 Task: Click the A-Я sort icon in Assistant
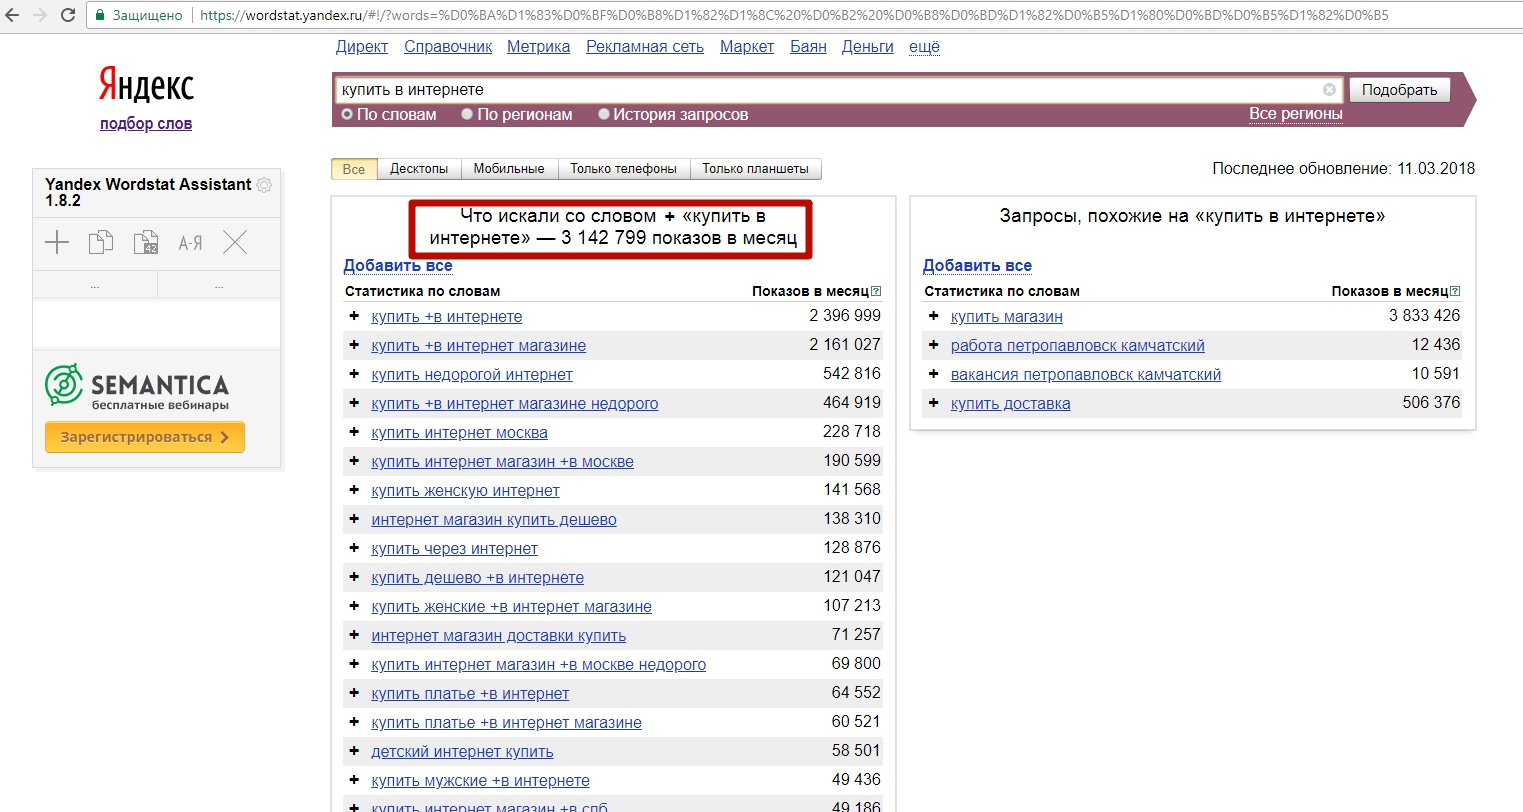[190, 242]
